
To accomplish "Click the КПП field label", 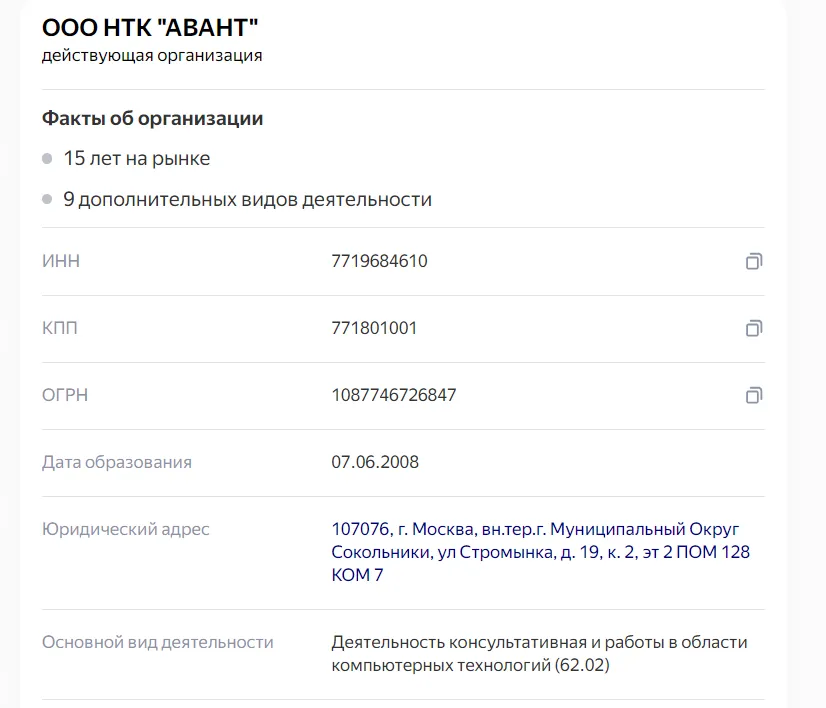I will [x=60, y=328].
